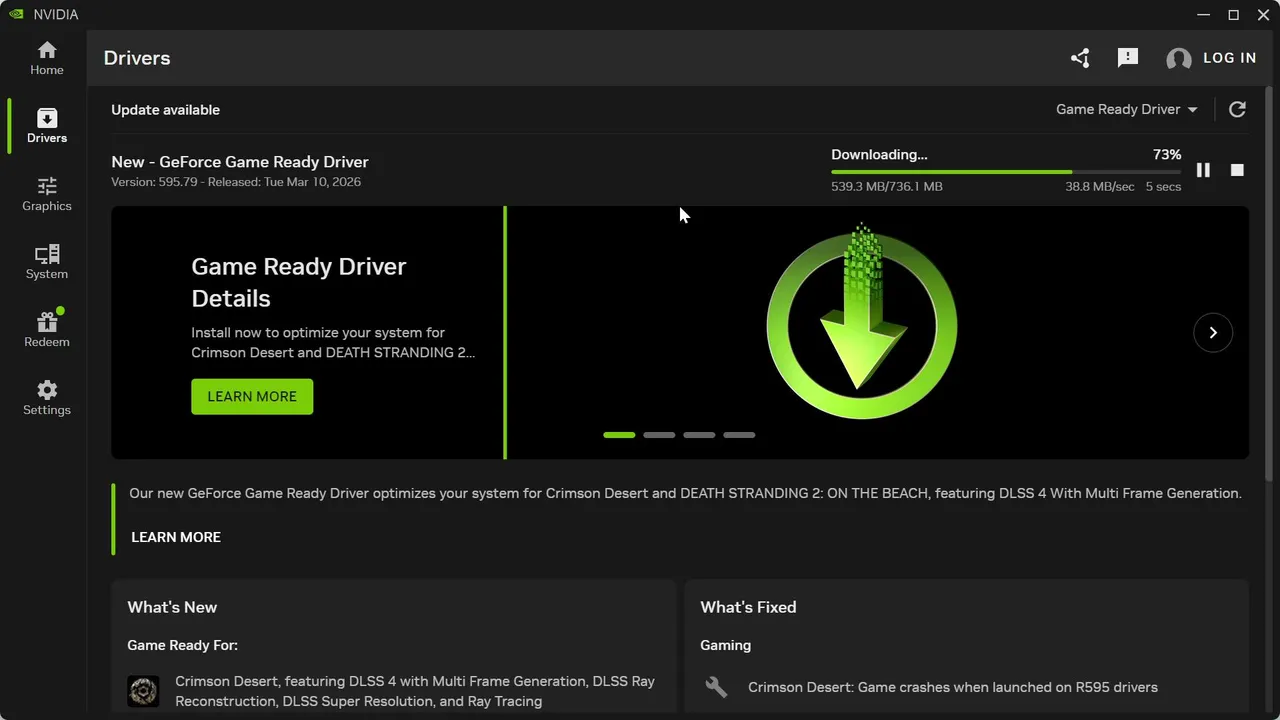The image size is (1280, 720).
Task: Click the Crimson Desert game icon
Action: pos(143,691)
